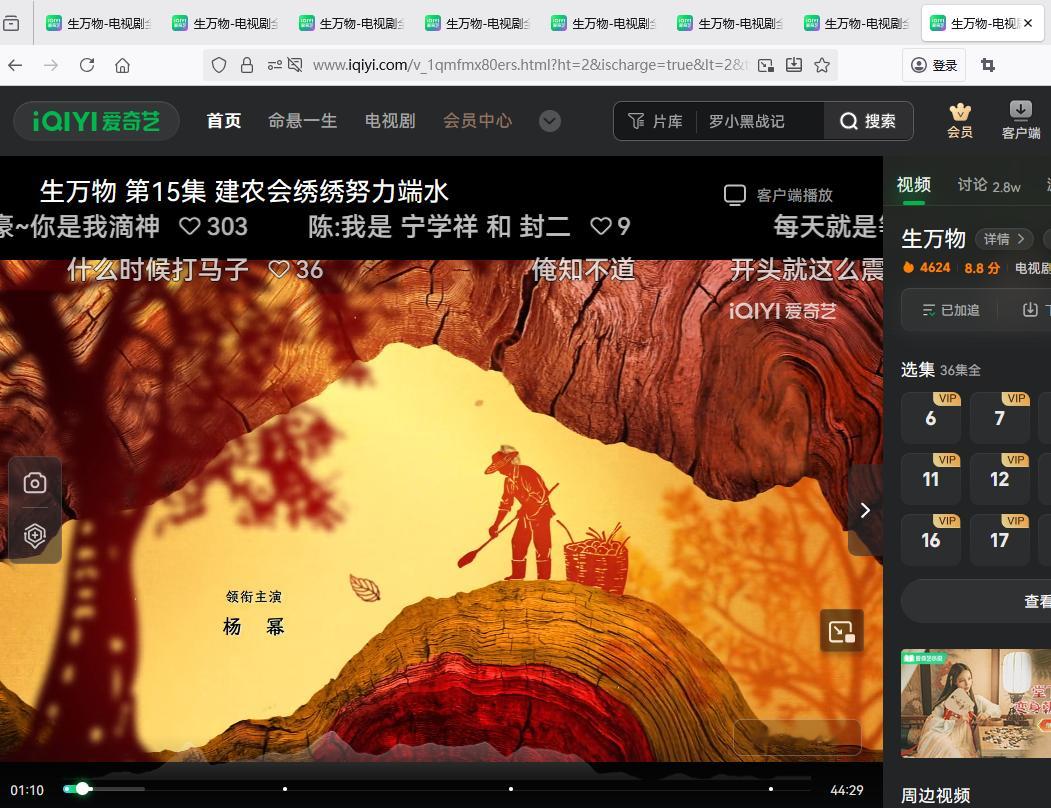The width and height of the screenshot is (1051, 808).
Task: Click the iQIYI logo
Action: (x=97, y=121)
